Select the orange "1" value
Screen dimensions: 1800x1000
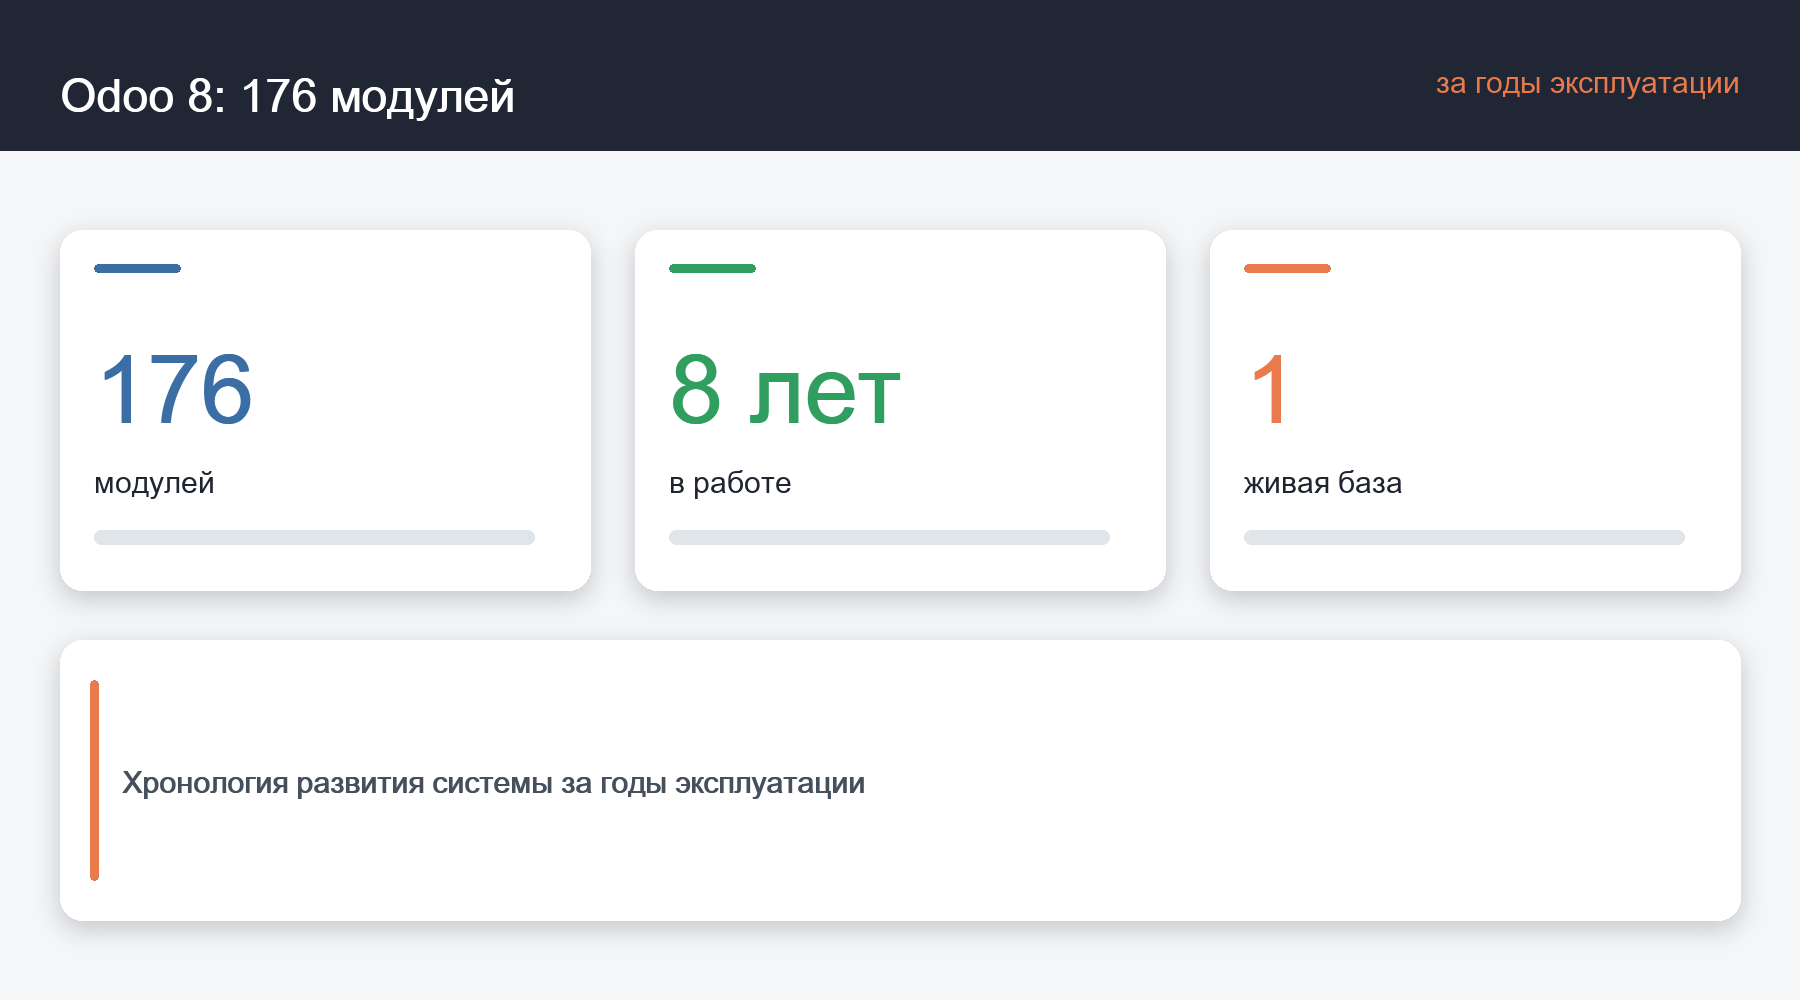click(x=1268, y=389)
